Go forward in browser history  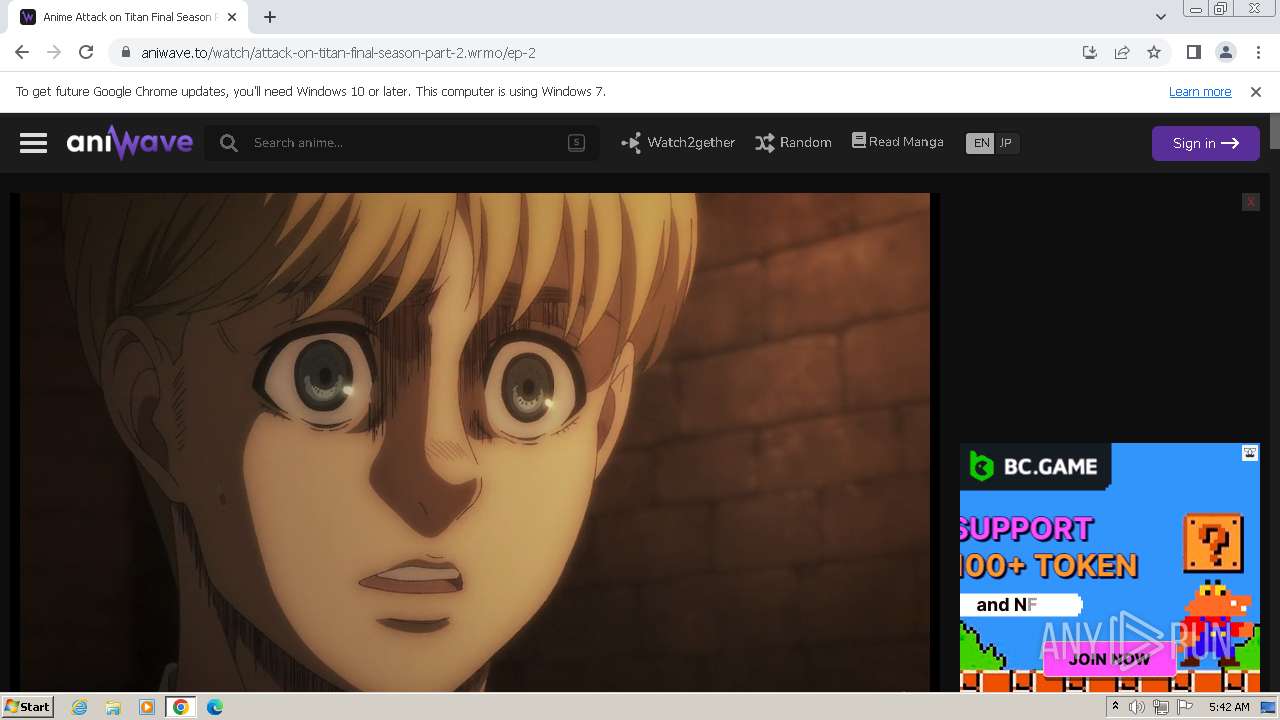click(x=54, y=52)
